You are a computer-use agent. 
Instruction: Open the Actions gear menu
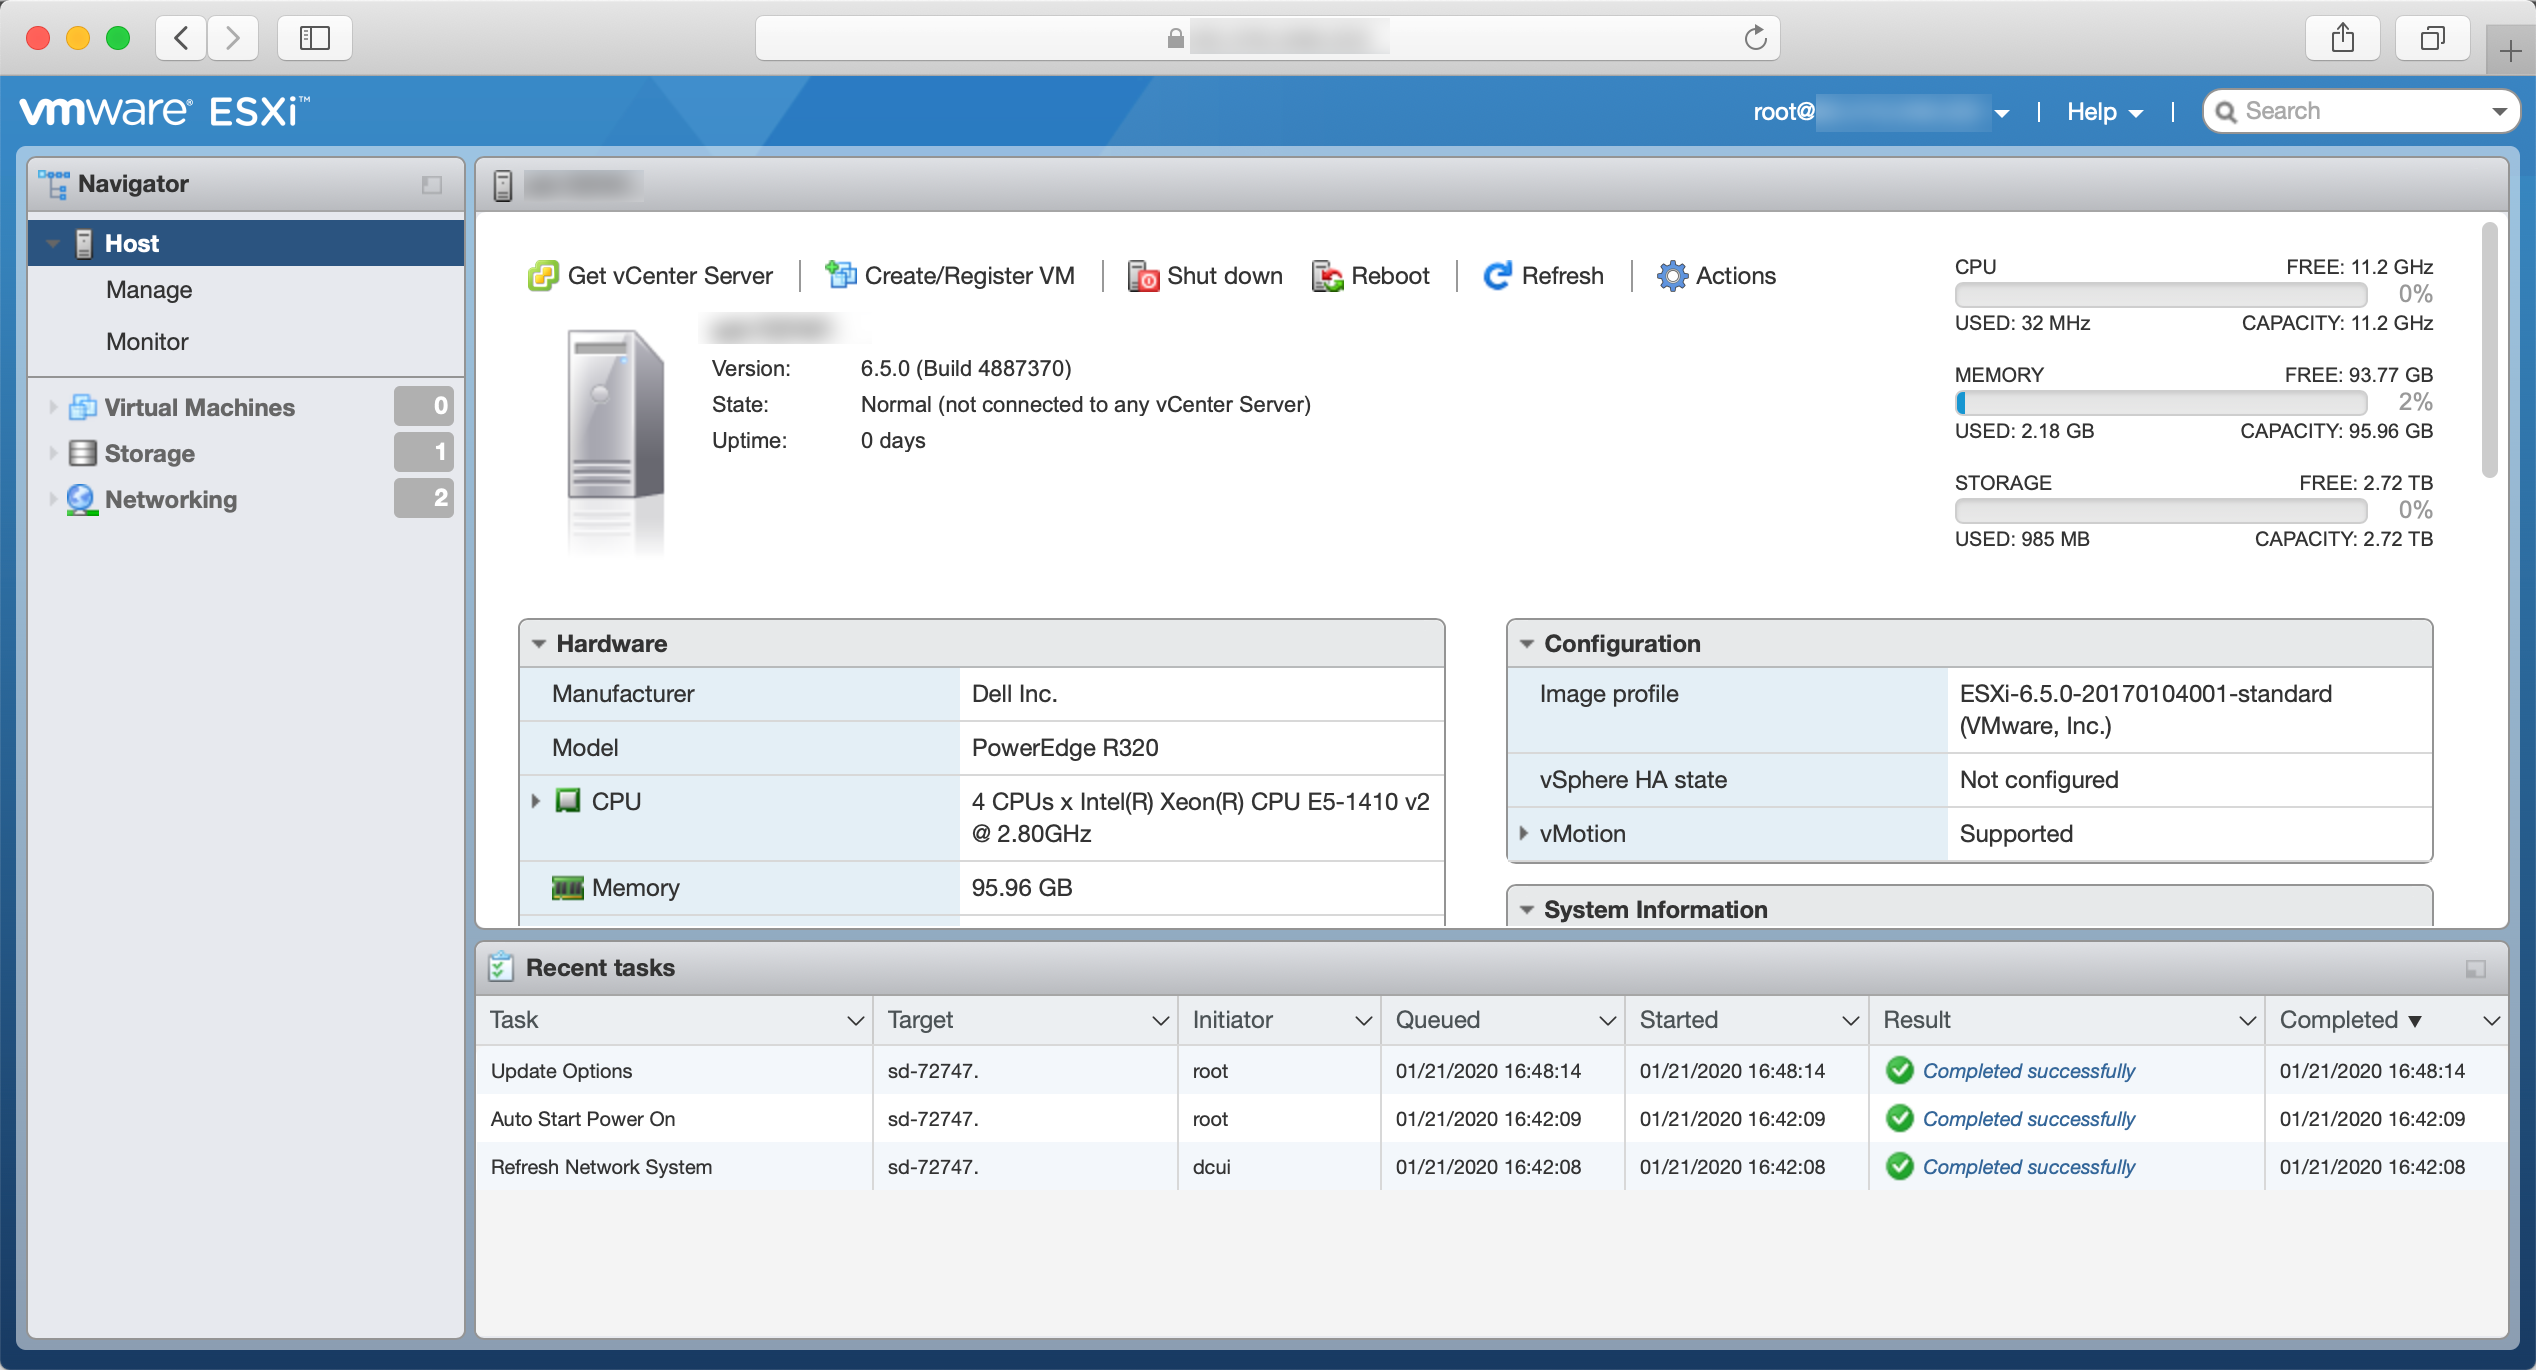pyautogui.click(x=1716, y=276)
